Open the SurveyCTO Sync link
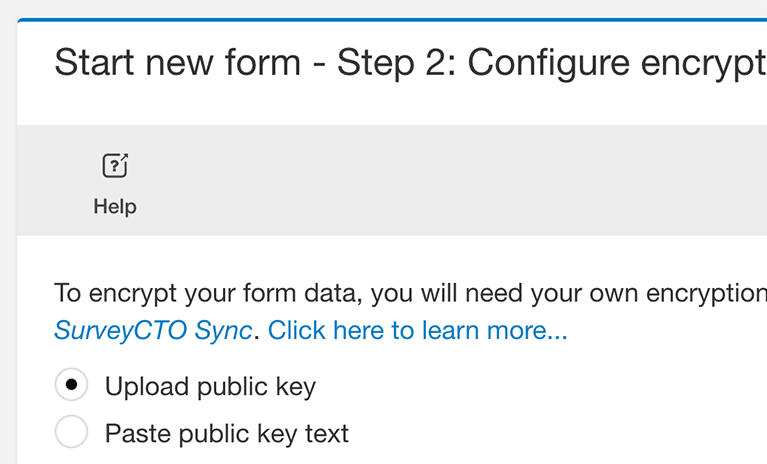This screenshot has width=767, height=464. (153, 331)
